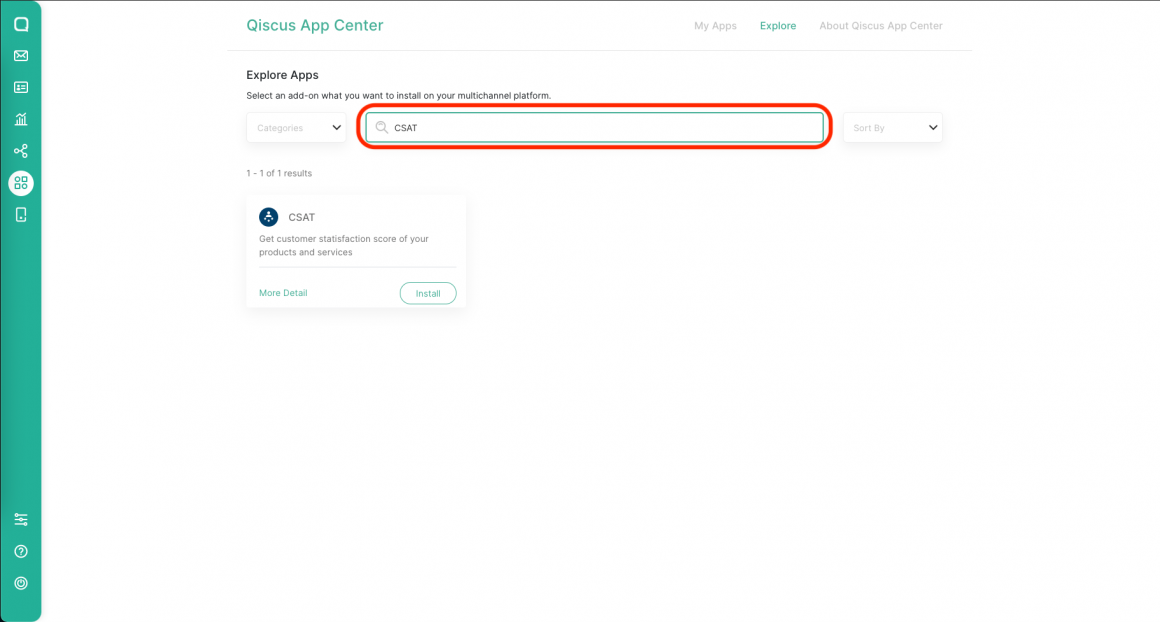This screenshot has width=1160, height=622.
Task: Open the Sort By dropdown
Action: coord(892,127)
